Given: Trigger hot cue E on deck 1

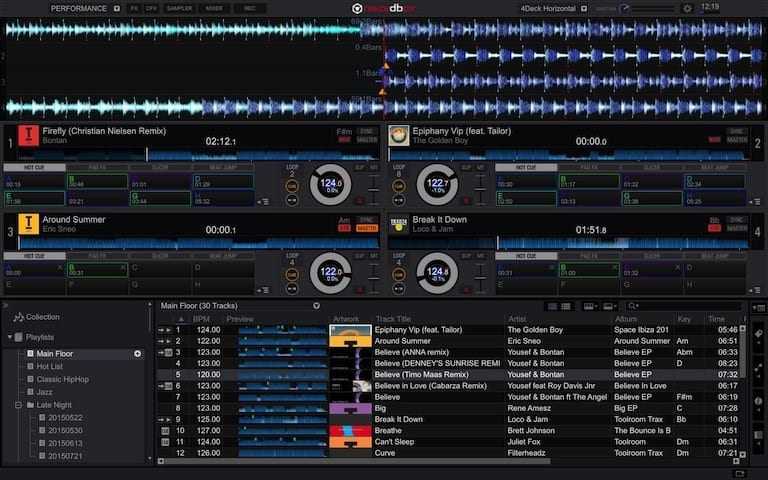Looking at the screenshot, I should pyautogui.click(x=34, y=198).
